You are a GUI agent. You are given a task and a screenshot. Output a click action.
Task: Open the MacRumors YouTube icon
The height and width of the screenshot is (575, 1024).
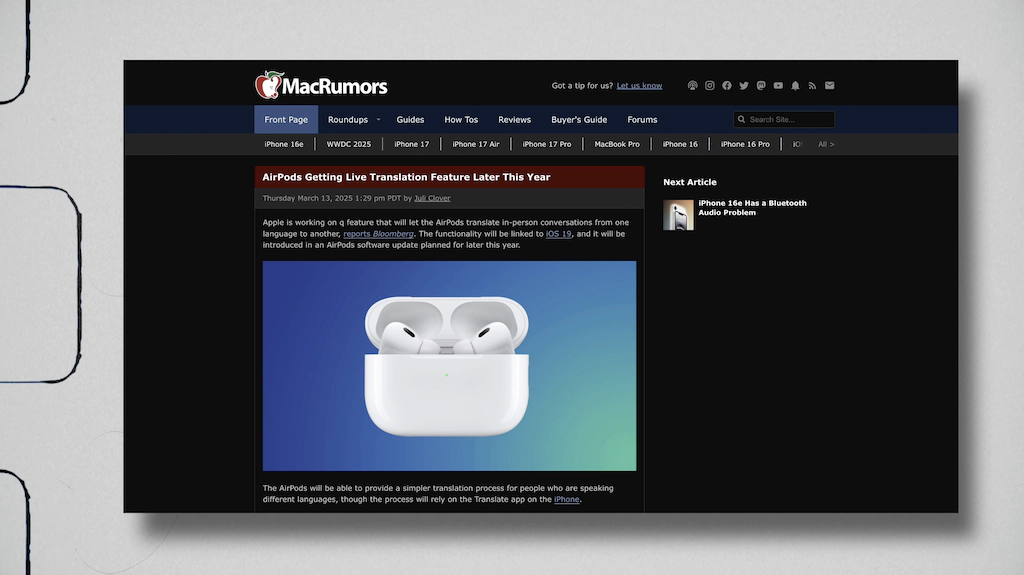pyautogui.click(x=778, y=86)
